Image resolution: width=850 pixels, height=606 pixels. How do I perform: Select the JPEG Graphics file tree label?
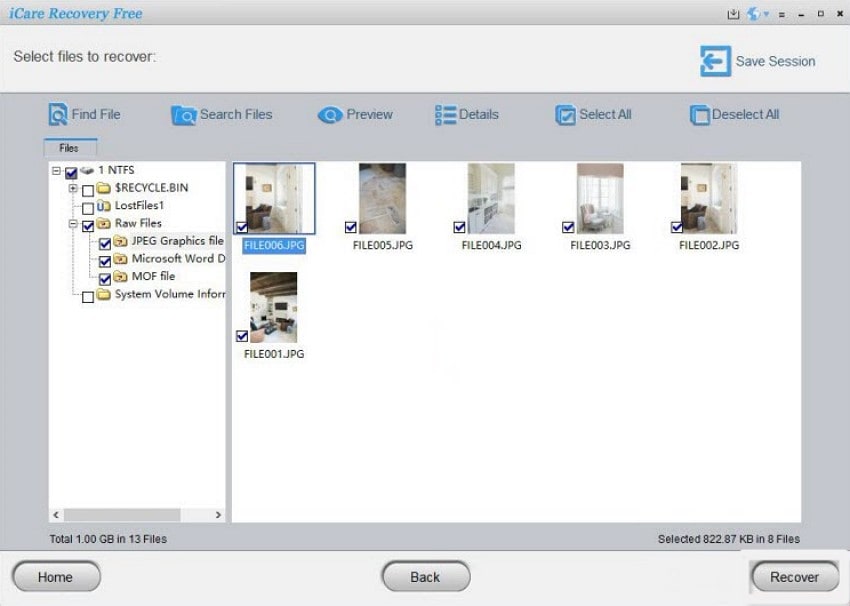[177, 241]
